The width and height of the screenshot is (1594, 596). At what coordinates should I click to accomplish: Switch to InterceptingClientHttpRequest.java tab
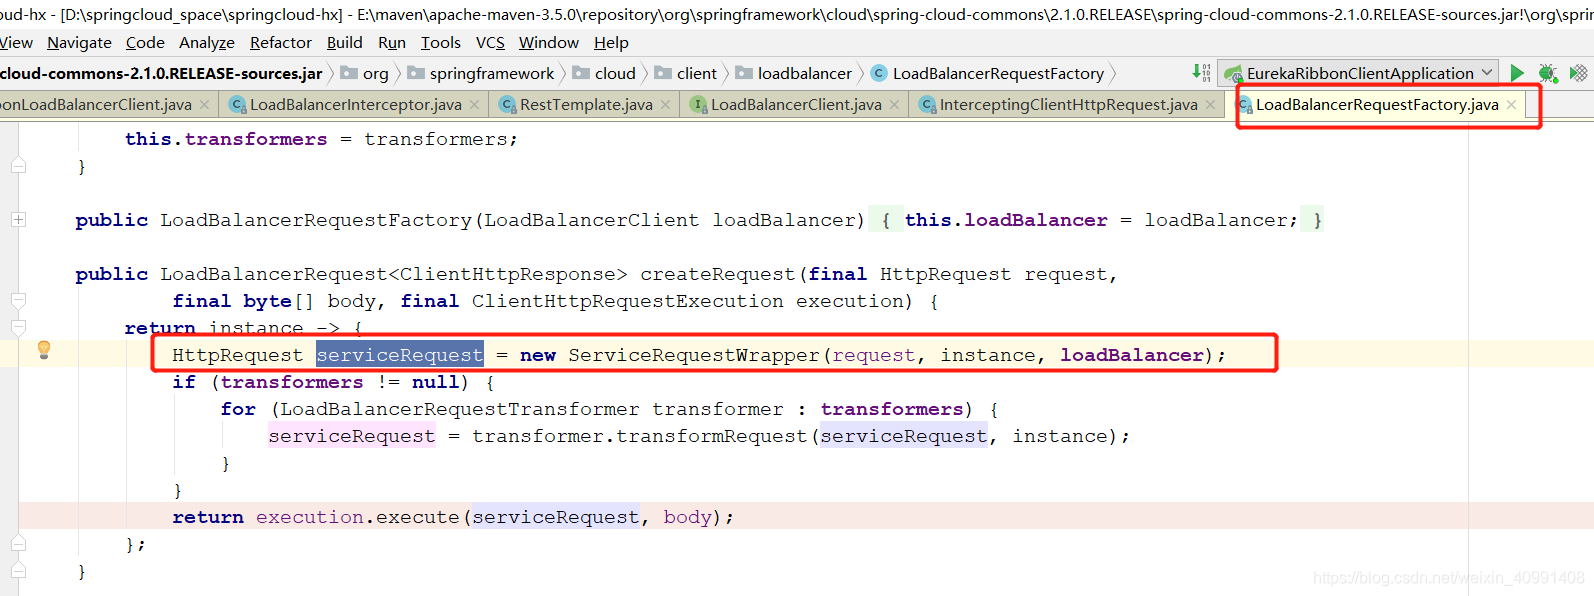tap(1068, 104)
